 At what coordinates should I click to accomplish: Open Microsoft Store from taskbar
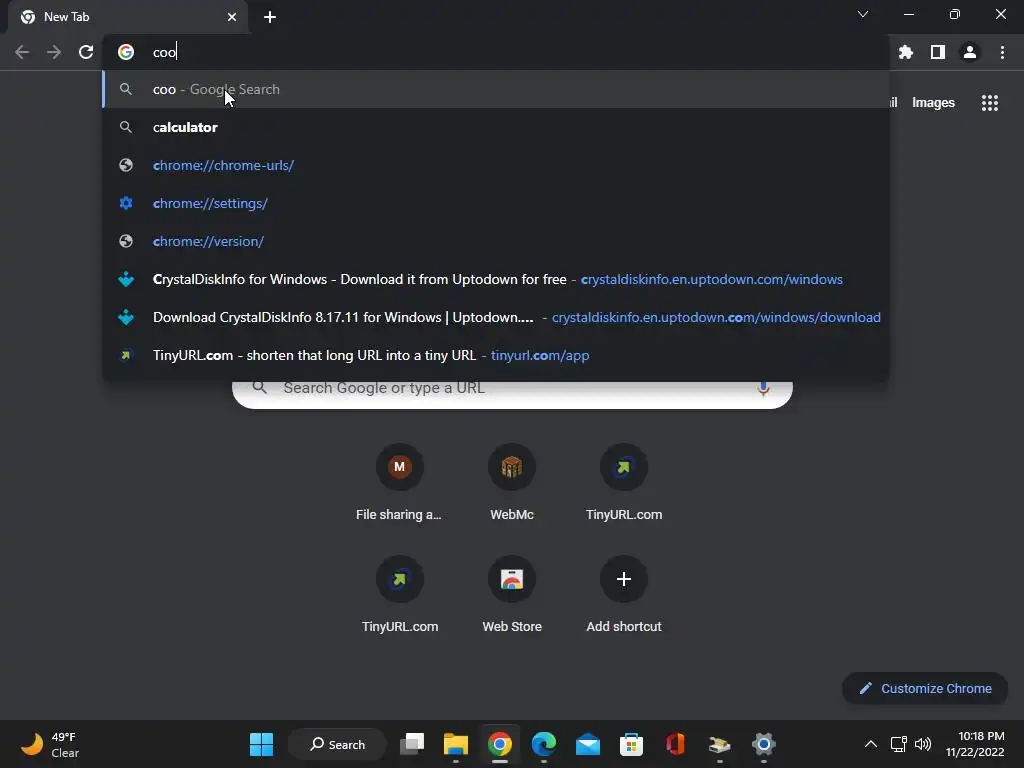pyautogui.click(x=632, y=744)
